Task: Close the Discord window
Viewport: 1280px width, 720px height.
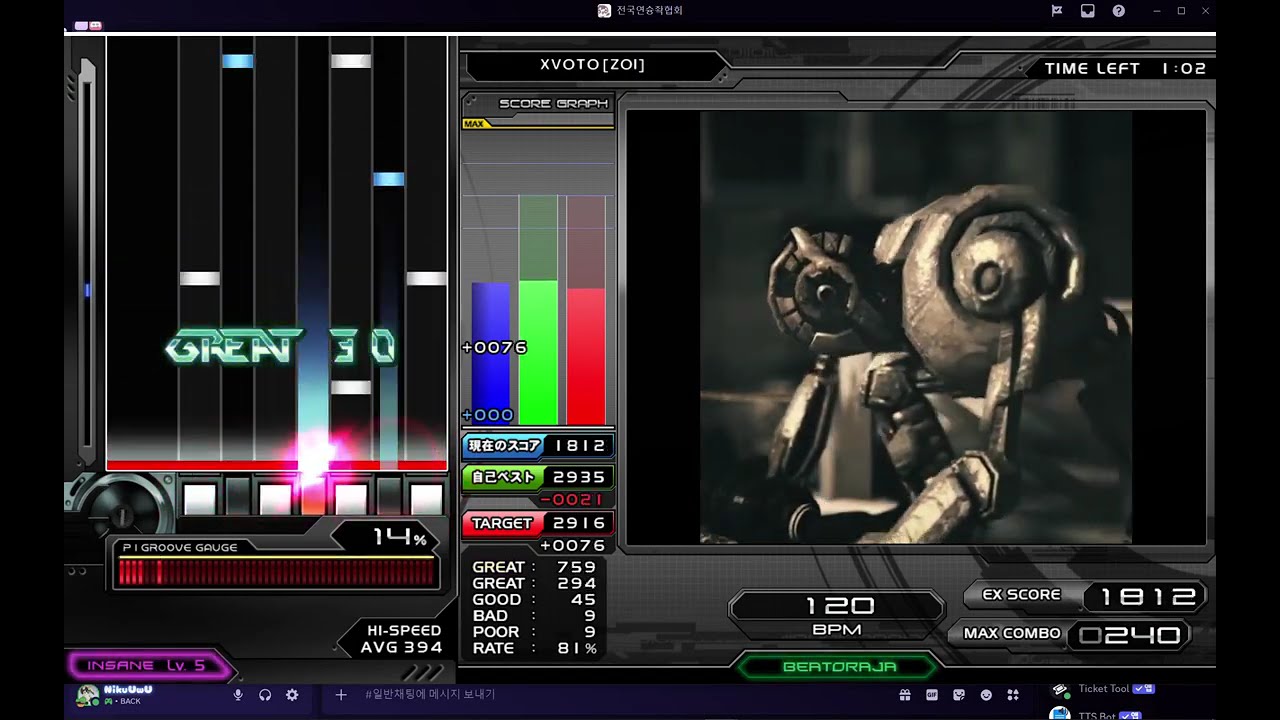Action: click(1205, 11)
